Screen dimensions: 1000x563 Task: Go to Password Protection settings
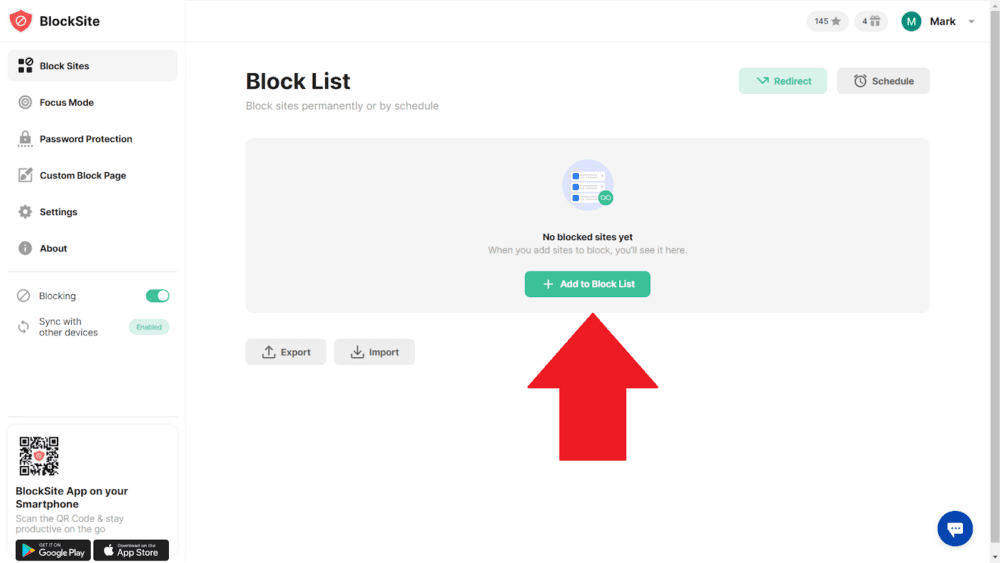click(x=85, y=139)
